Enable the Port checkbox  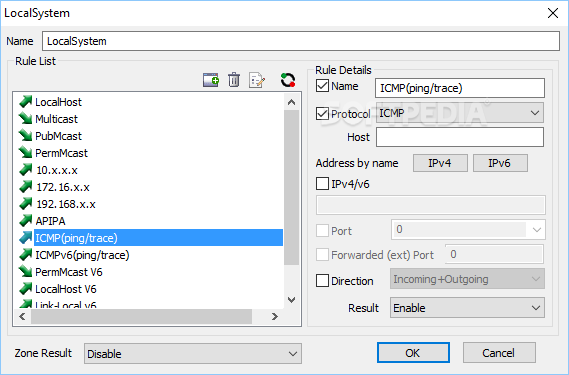coord(322,231)
